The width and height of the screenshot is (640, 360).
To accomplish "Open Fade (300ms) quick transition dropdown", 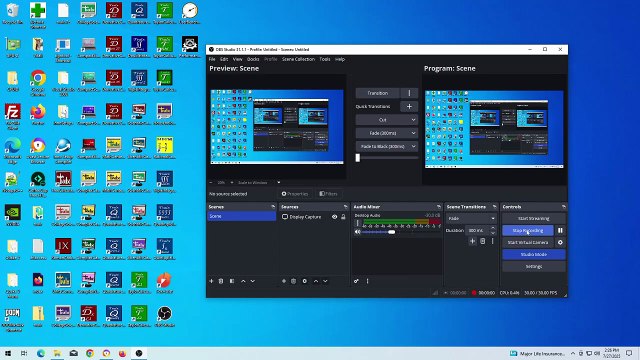I will click(x=387, y=133).
